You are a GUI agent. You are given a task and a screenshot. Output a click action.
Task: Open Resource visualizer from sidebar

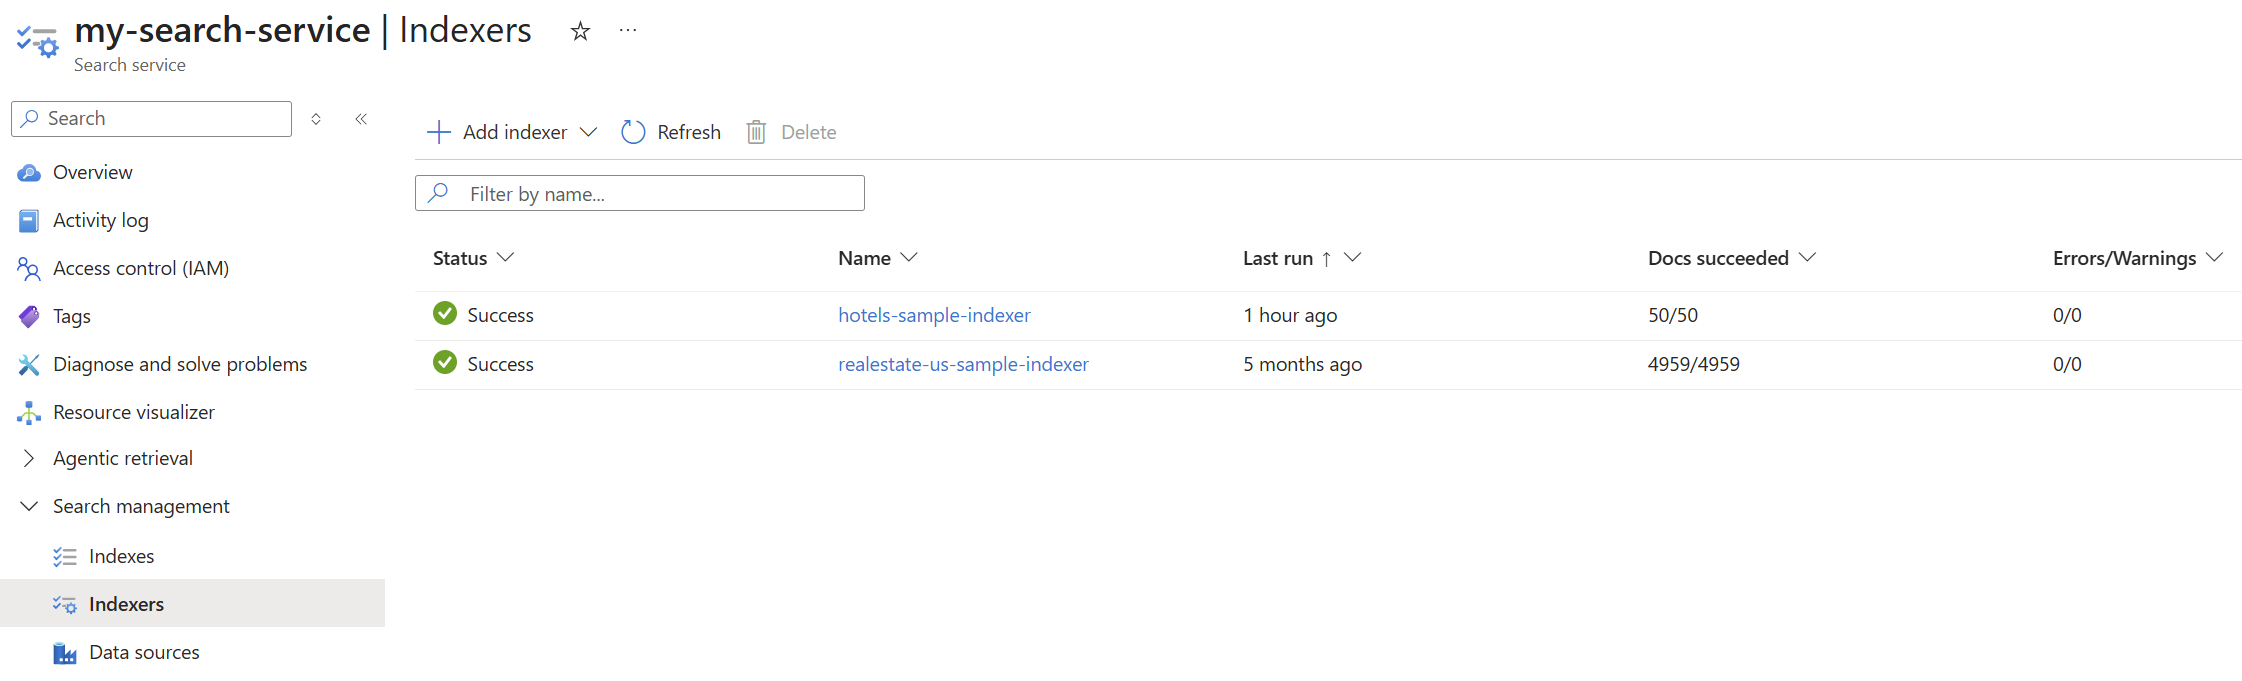(x=133, y=412)
